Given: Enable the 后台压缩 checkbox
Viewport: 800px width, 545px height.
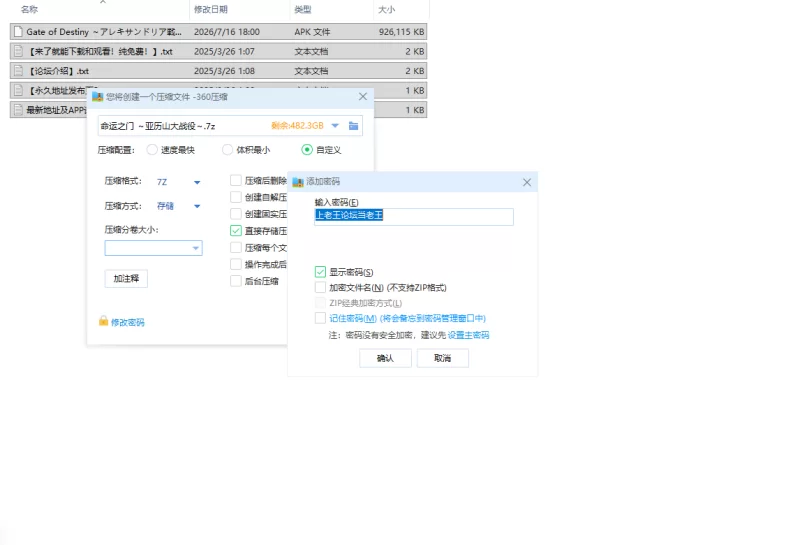Looking at the screenshot, I should [236, 281].
